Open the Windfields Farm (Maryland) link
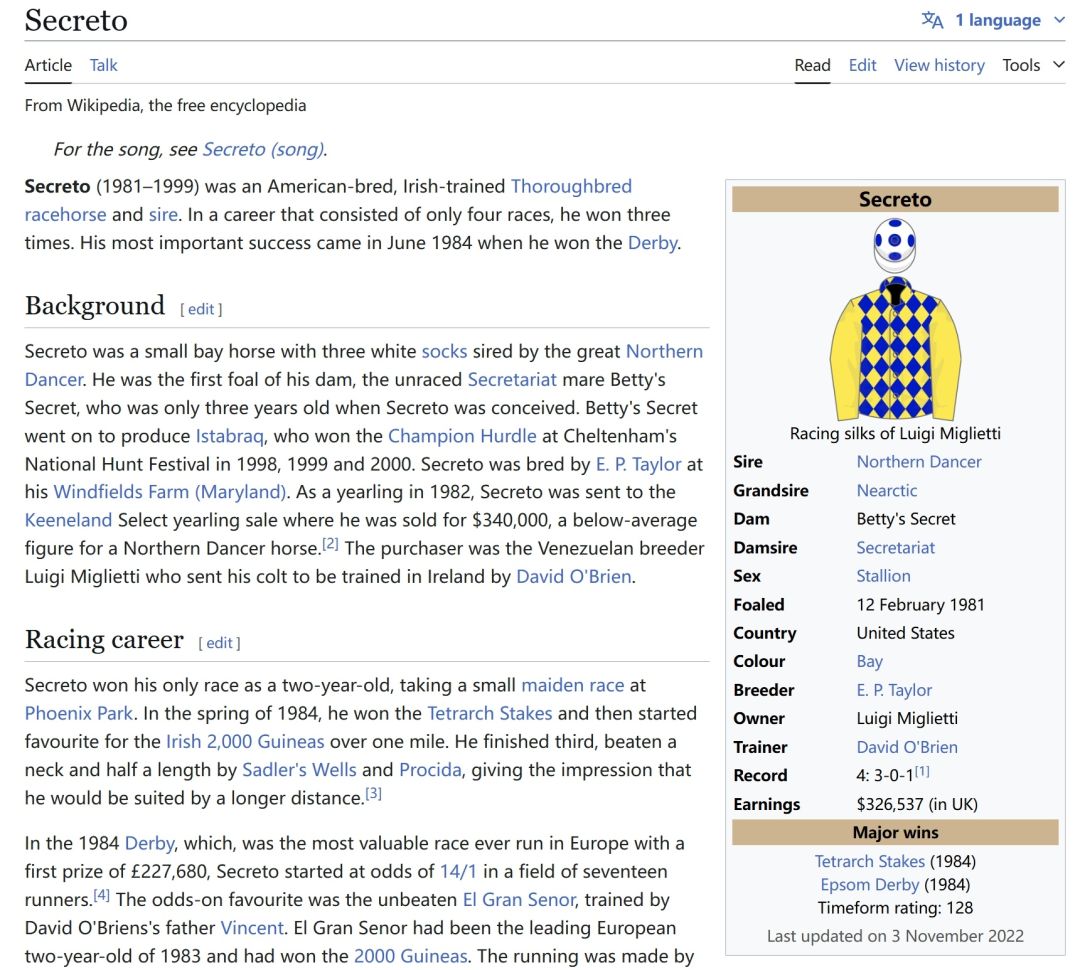 (170, 492)
